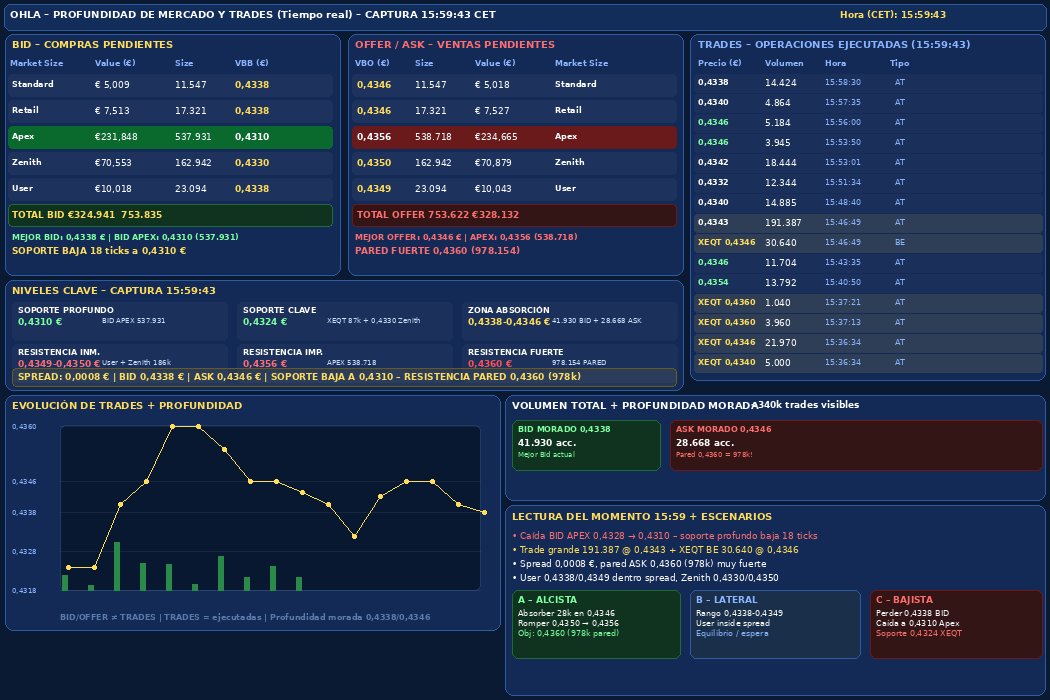Select the Zenith bid row
The image size is (1050, 700).
pyautogui.click(x=170, y=163)
